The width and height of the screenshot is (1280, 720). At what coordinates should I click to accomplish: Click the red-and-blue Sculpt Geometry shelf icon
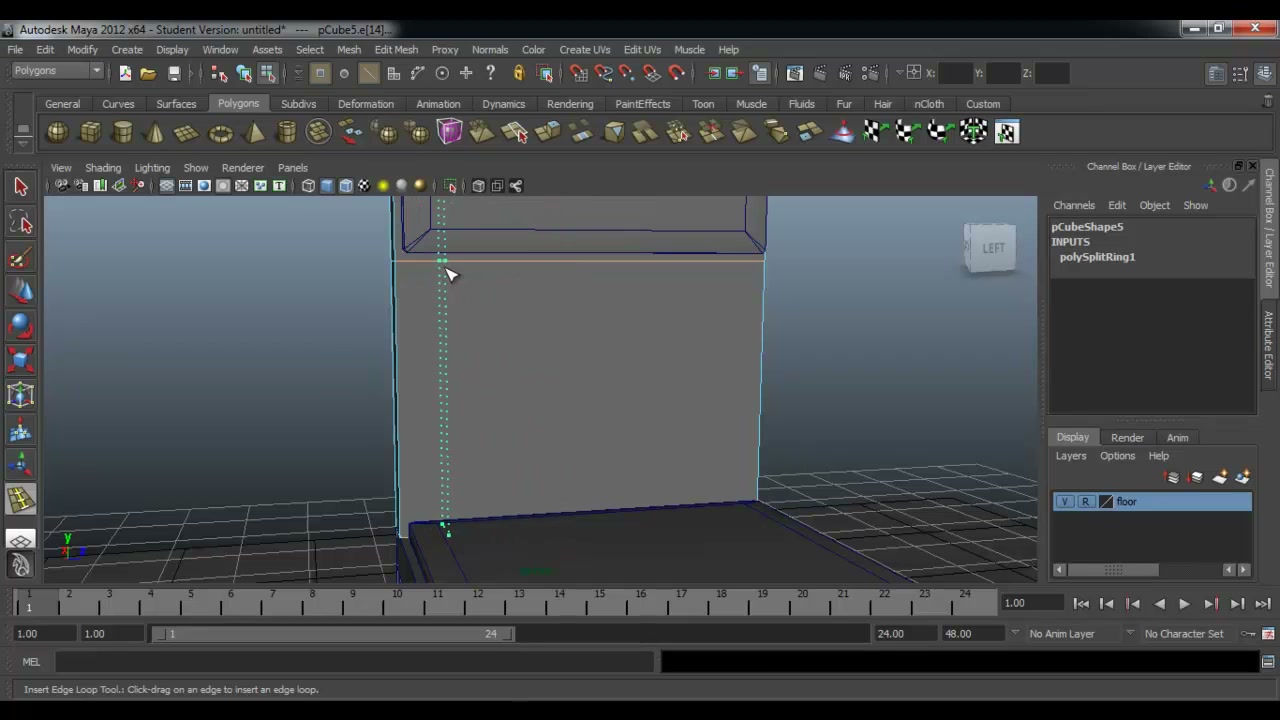click(843, 132)
